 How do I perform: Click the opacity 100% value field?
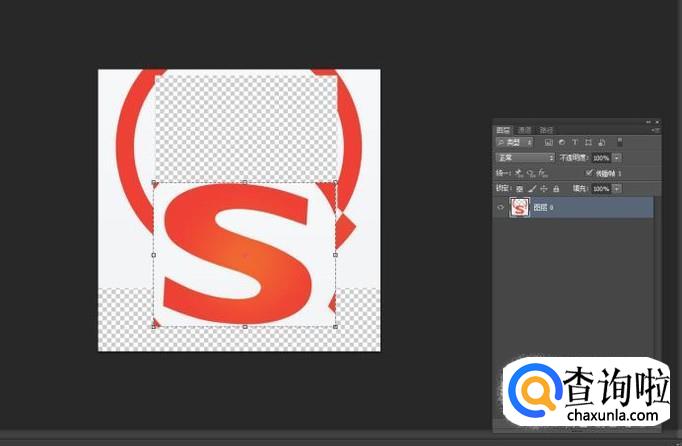[x=601, y=158]
